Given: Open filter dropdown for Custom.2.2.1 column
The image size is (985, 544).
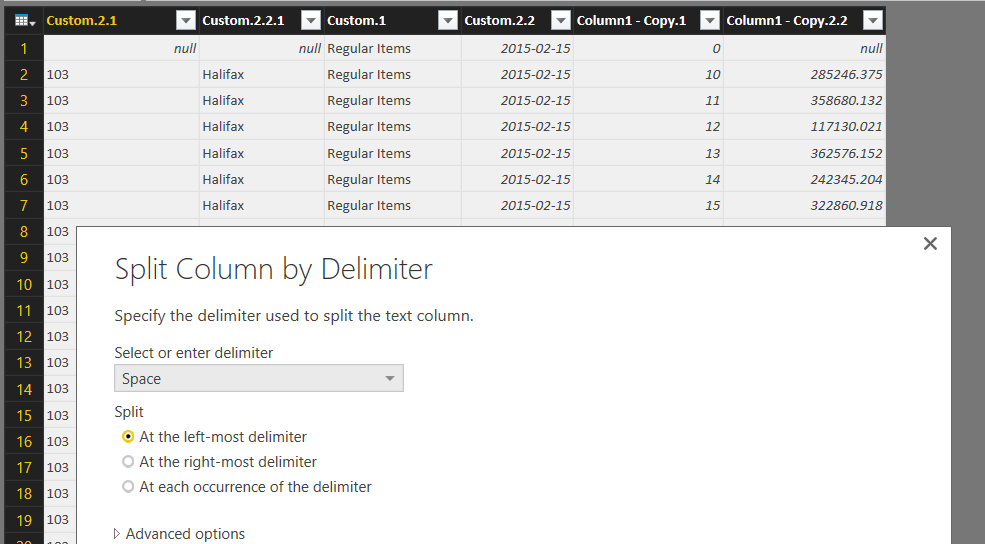Looking at the screenshot, I should (x=310, y=21).
